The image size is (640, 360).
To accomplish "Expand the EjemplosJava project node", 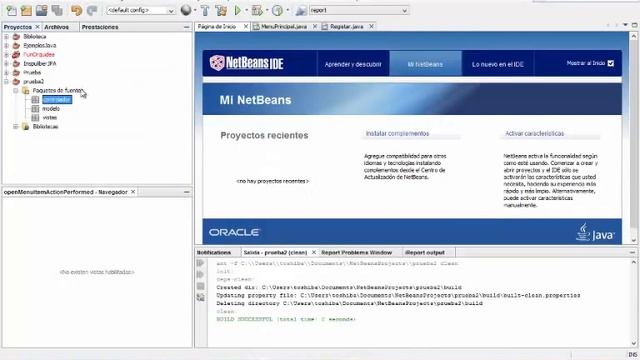I will coord(6,45).
